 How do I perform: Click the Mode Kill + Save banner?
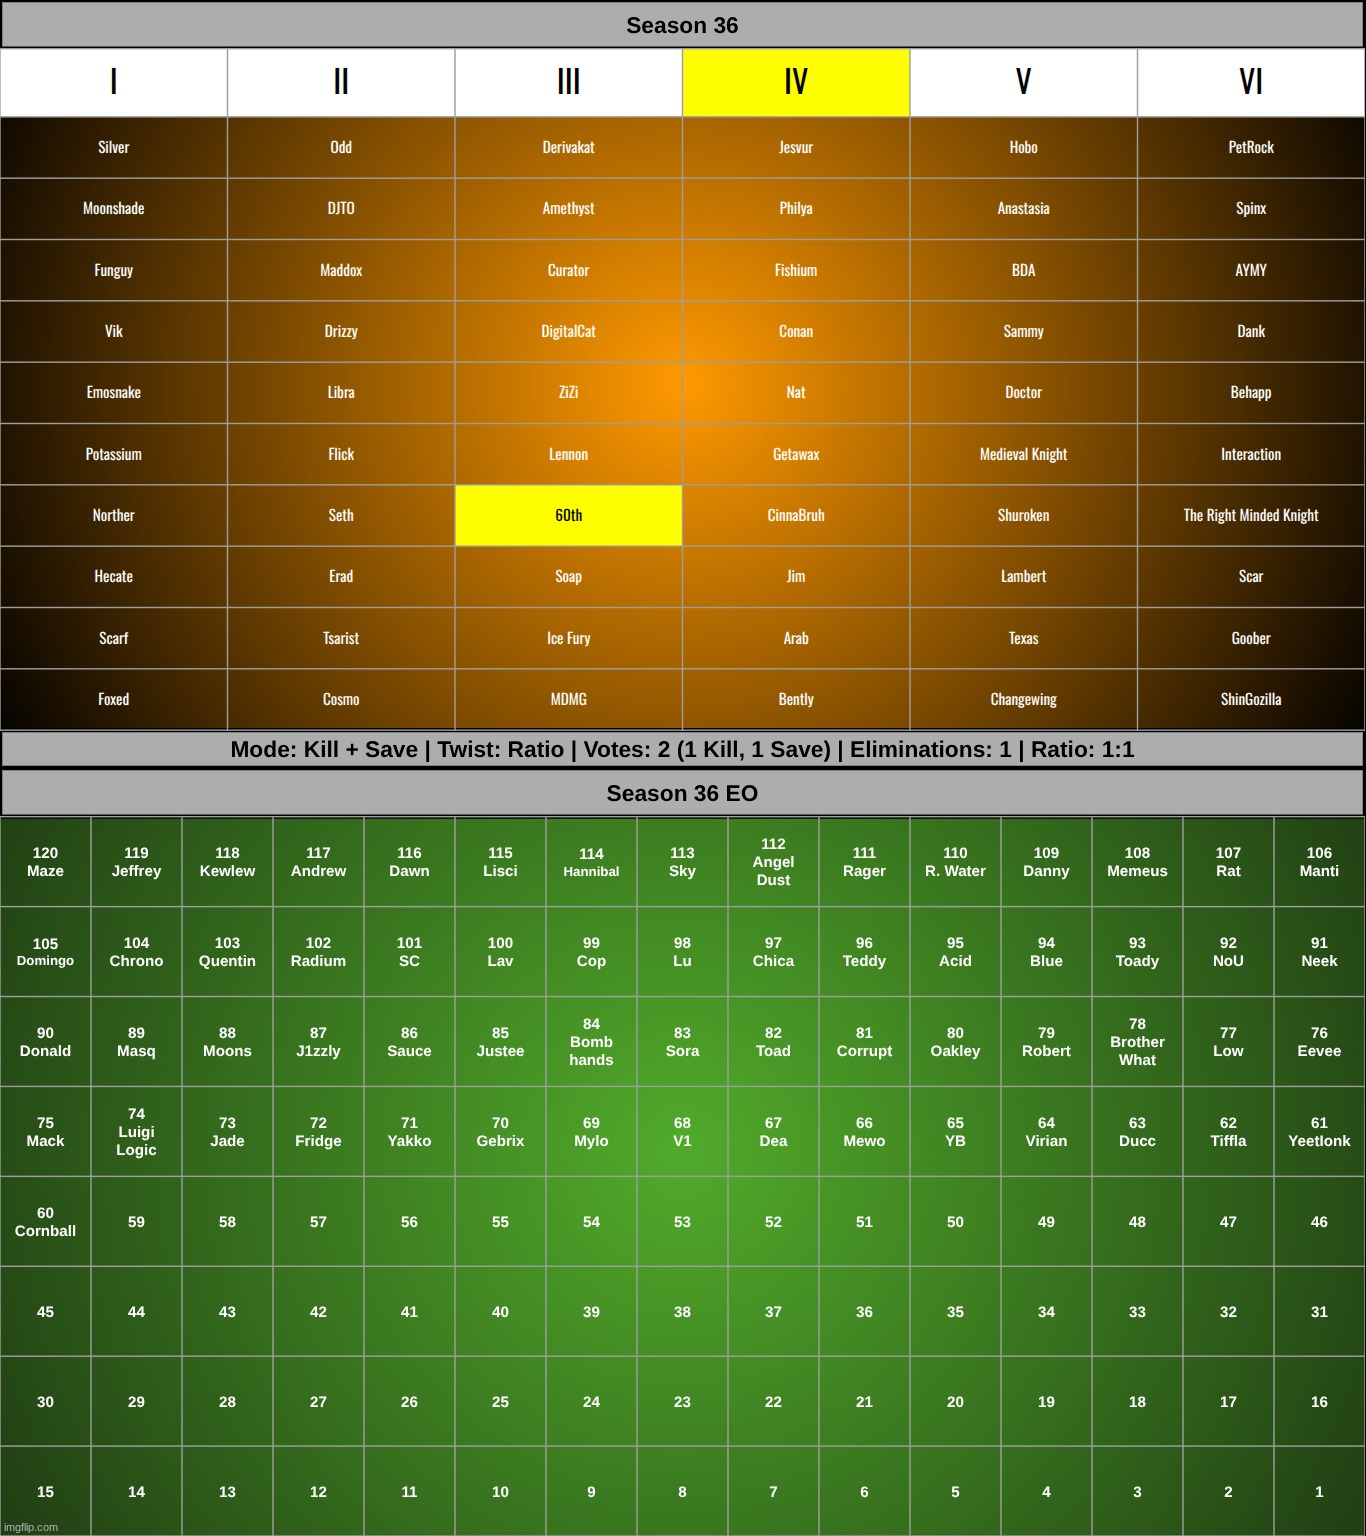(x=682, y=749)
